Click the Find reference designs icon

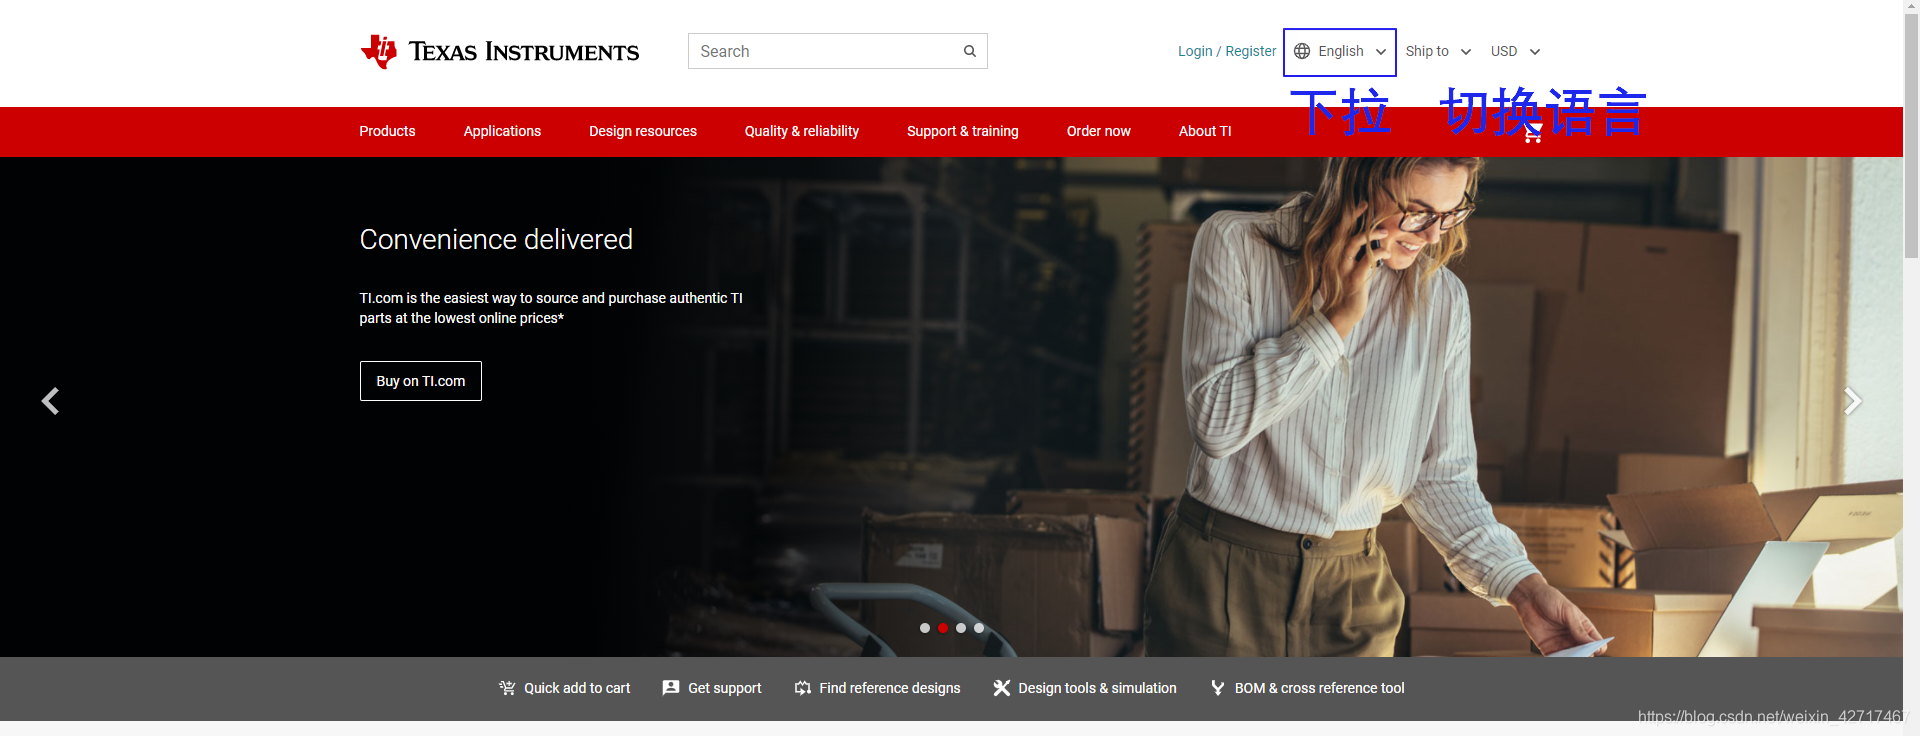click(x=802, y=688)
